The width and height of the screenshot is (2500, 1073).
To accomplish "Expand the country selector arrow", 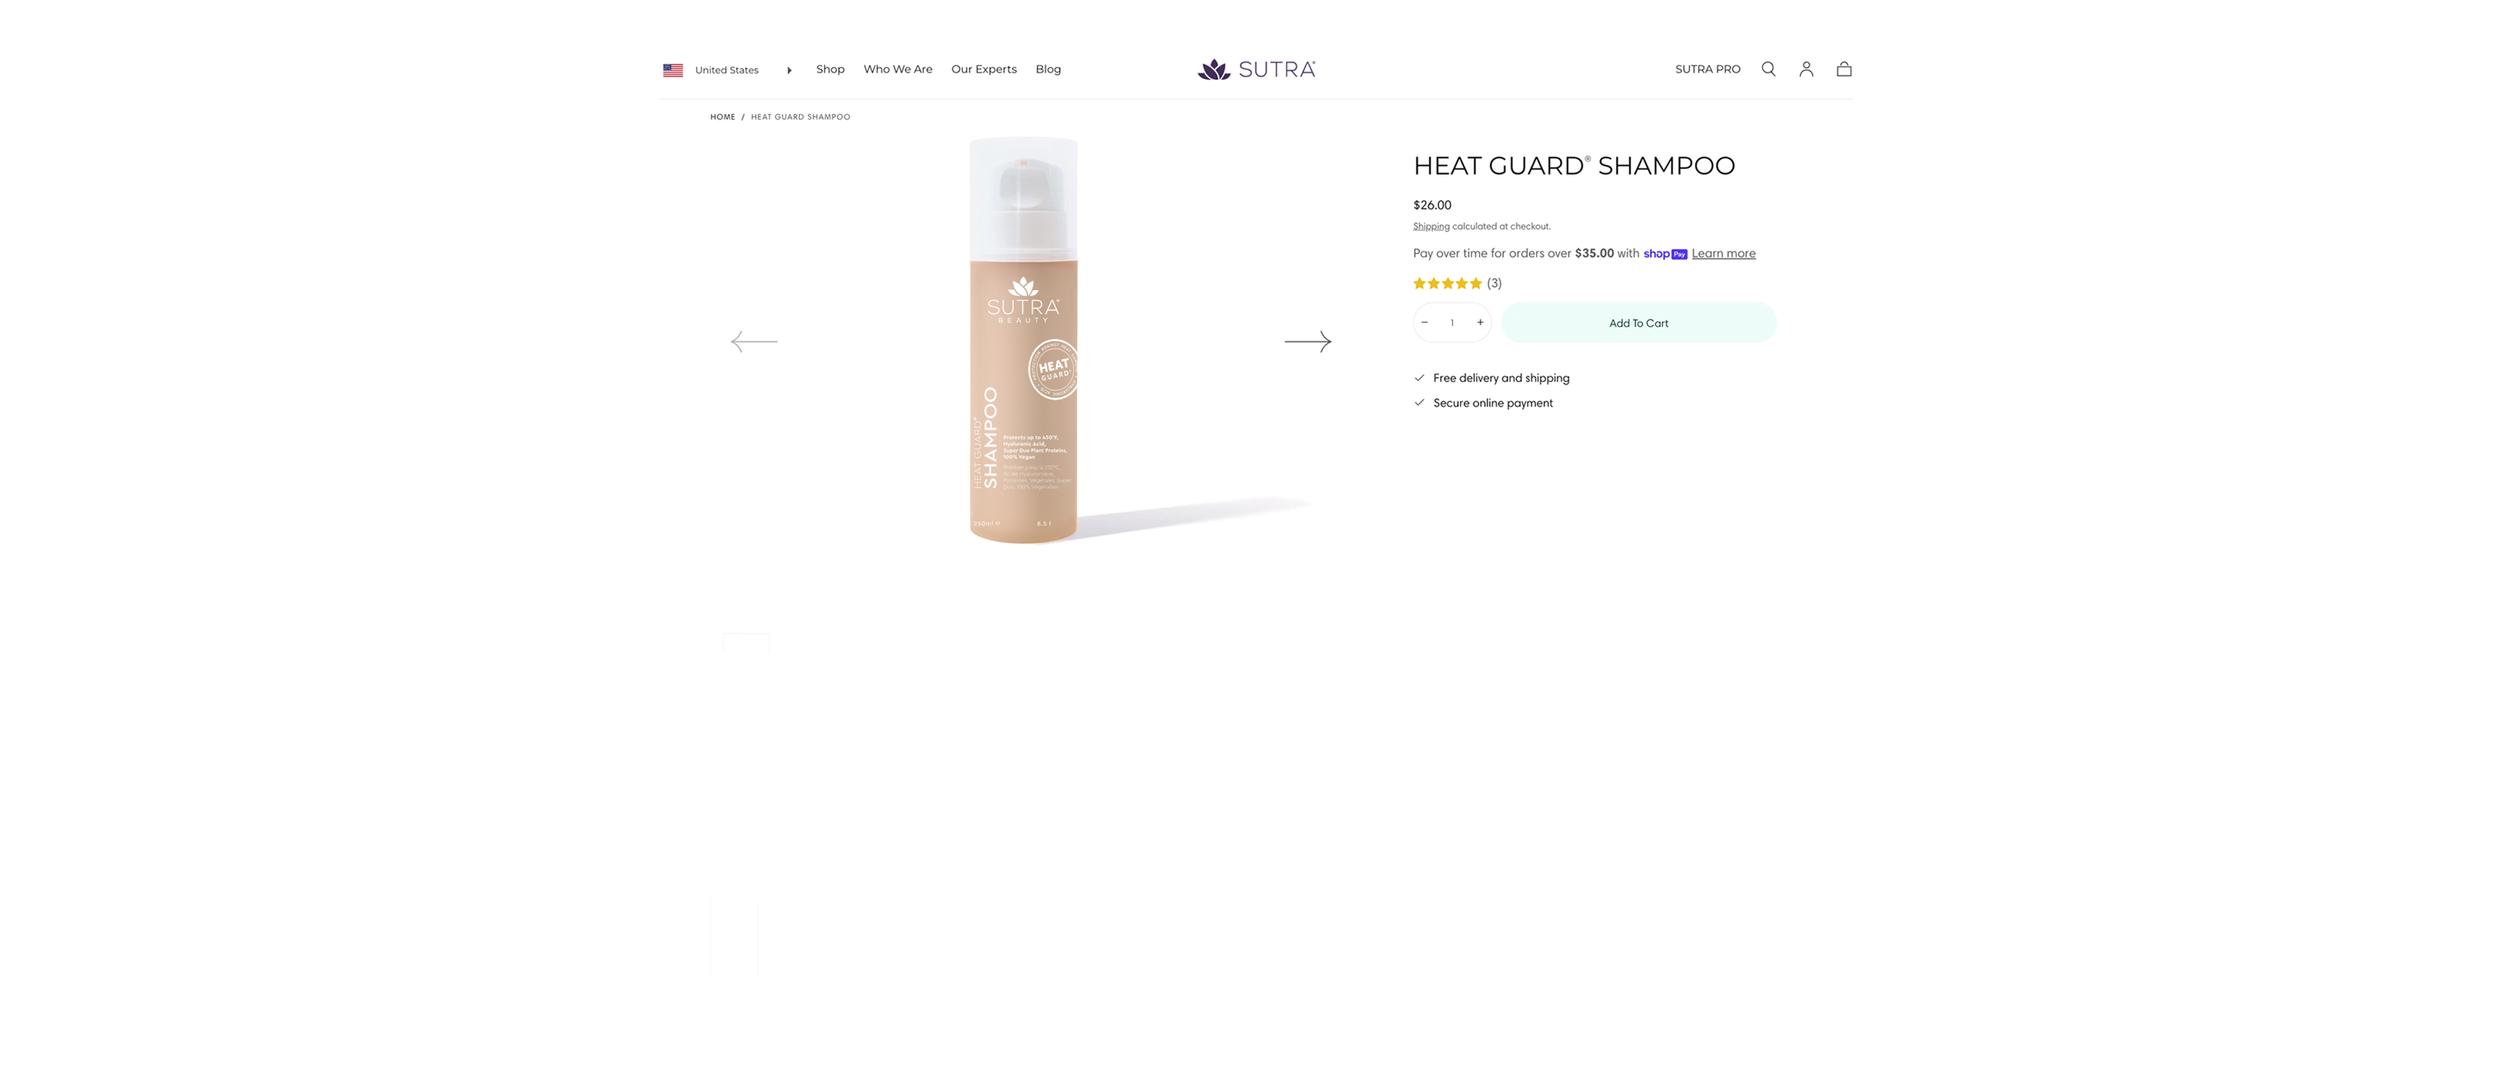I will tap(789, 70).
